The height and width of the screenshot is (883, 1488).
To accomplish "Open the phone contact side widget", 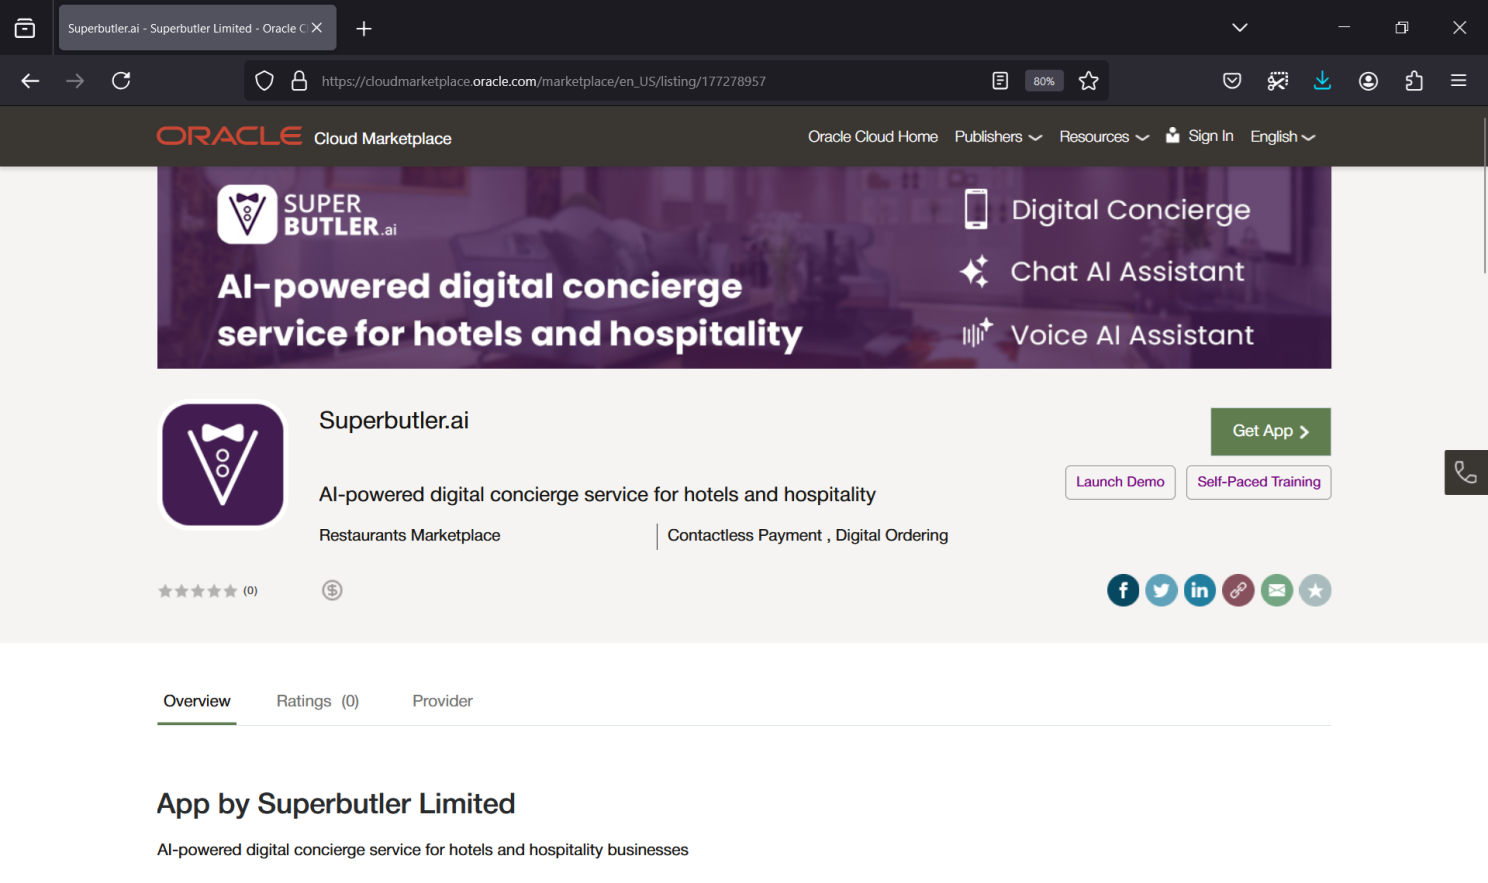I will (x=1465, y=472).
